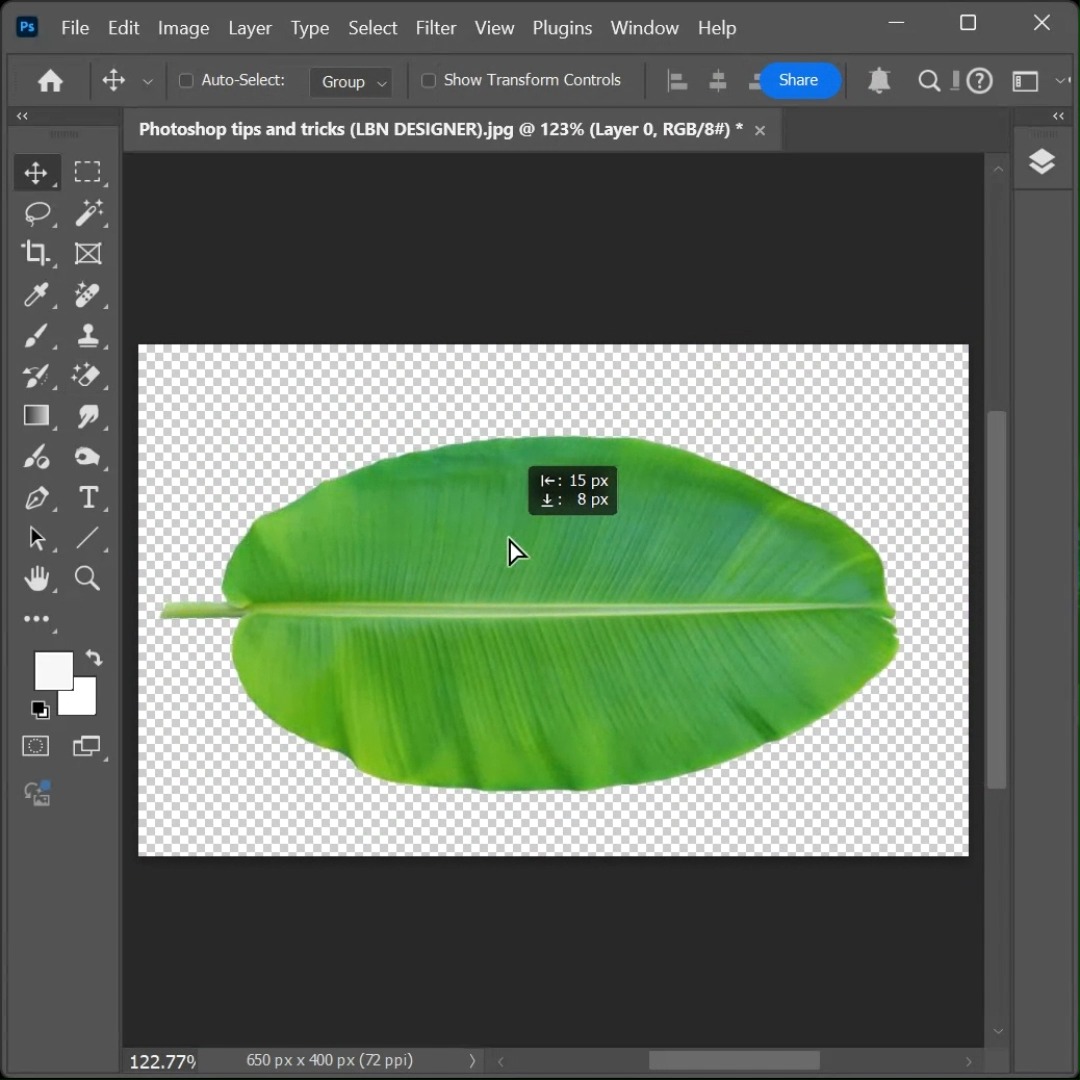Image resolution: width=1080 pixels, height=1080 pixels.
Task: Enable the Auto-Select checkbox
Action: tap(186, 81)
